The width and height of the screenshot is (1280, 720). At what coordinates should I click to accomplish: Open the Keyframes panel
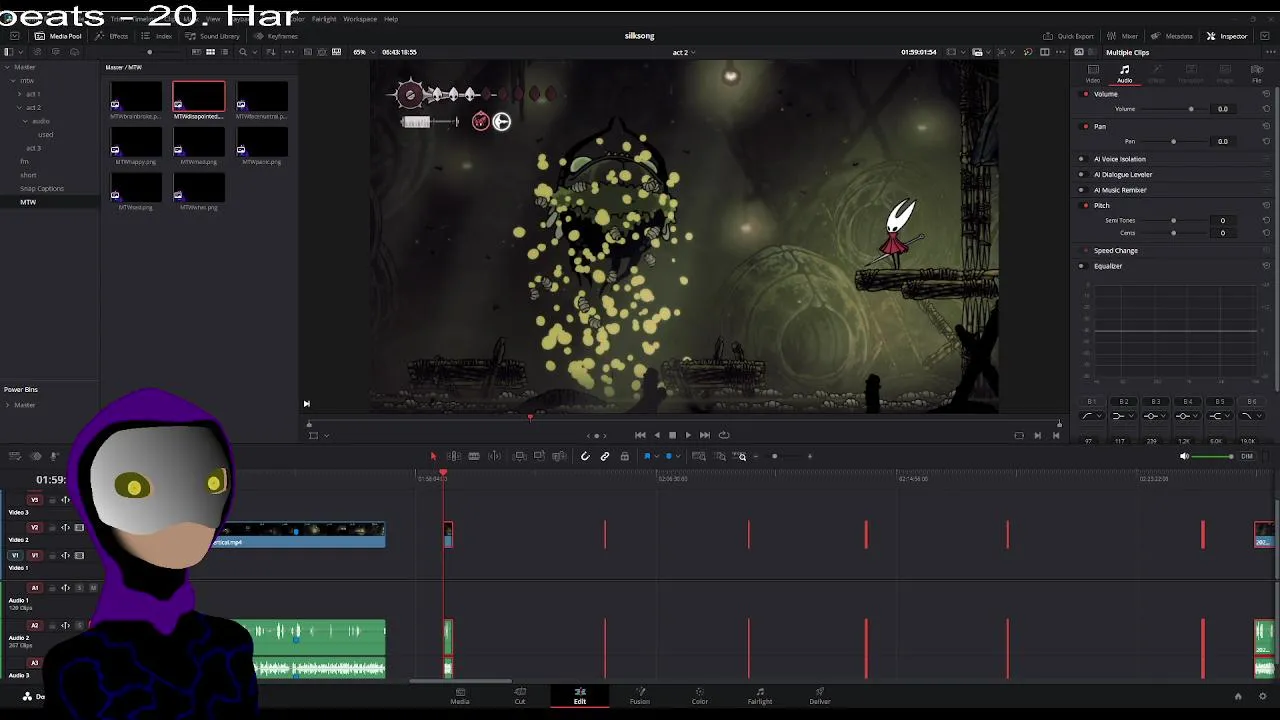click(x=275, y=36)
